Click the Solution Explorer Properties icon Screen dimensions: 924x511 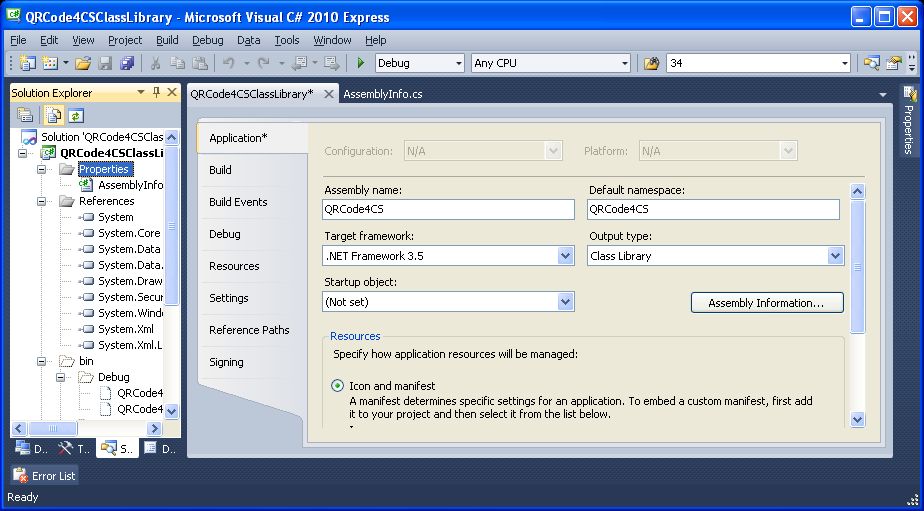(25, 115)
